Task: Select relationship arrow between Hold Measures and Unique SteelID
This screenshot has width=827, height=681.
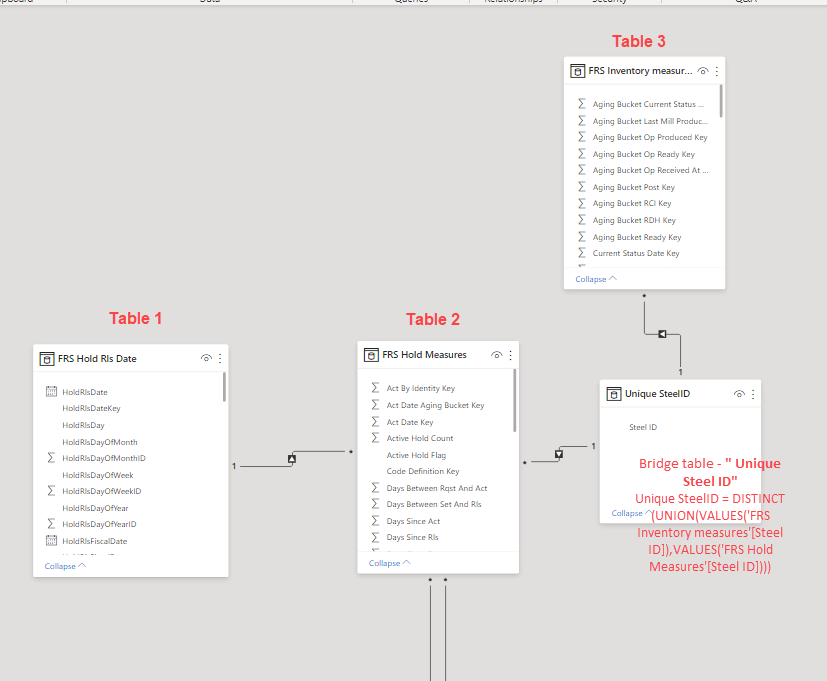Action: point(559,454)
